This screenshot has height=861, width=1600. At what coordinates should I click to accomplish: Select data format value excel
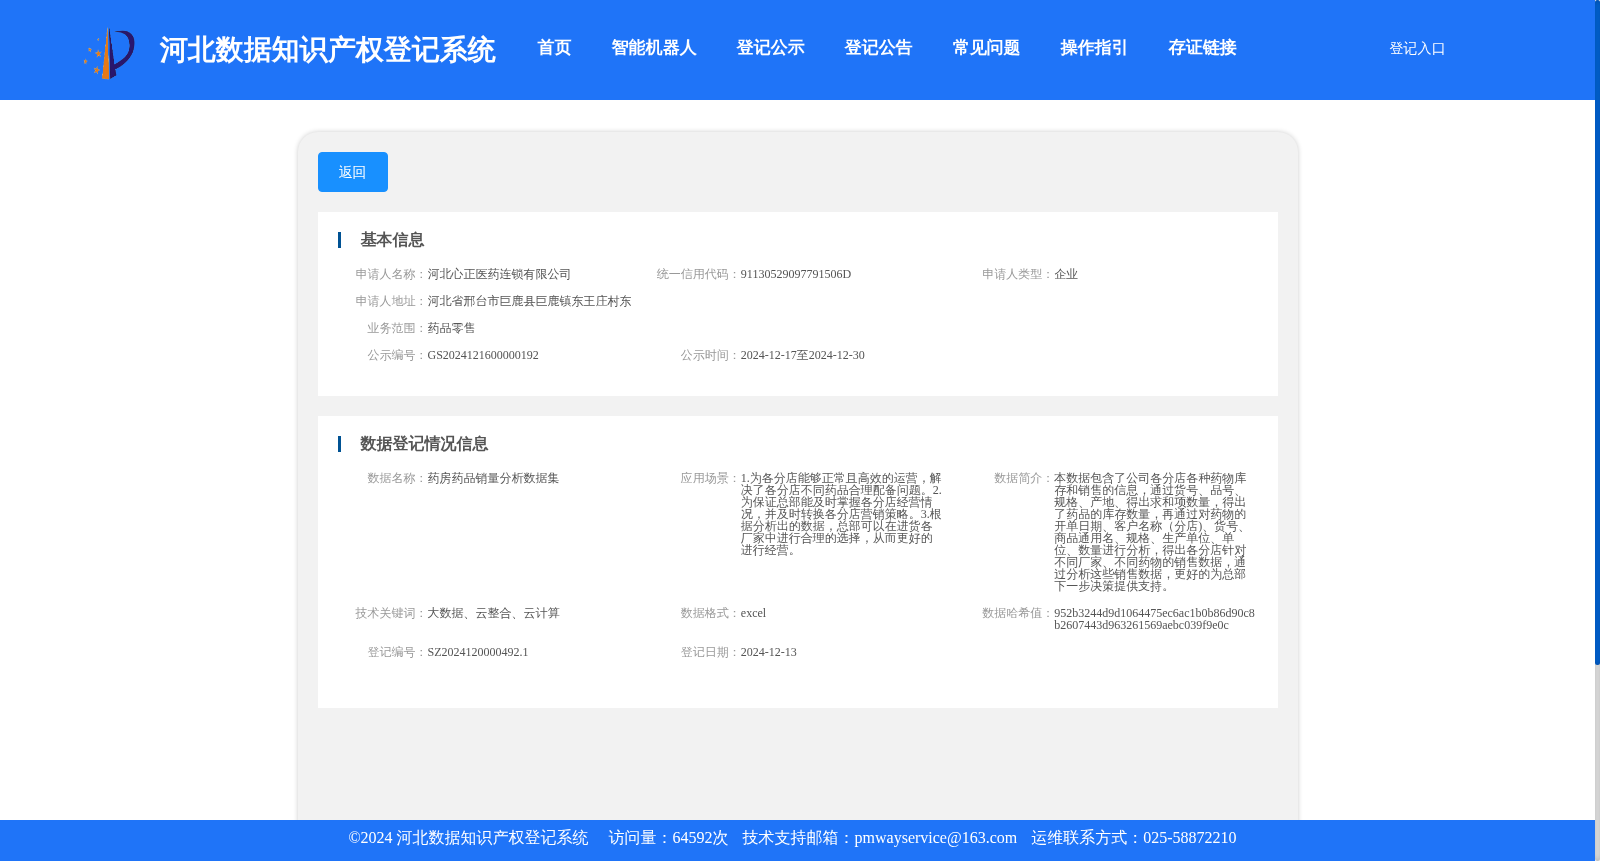coord(753,613)
